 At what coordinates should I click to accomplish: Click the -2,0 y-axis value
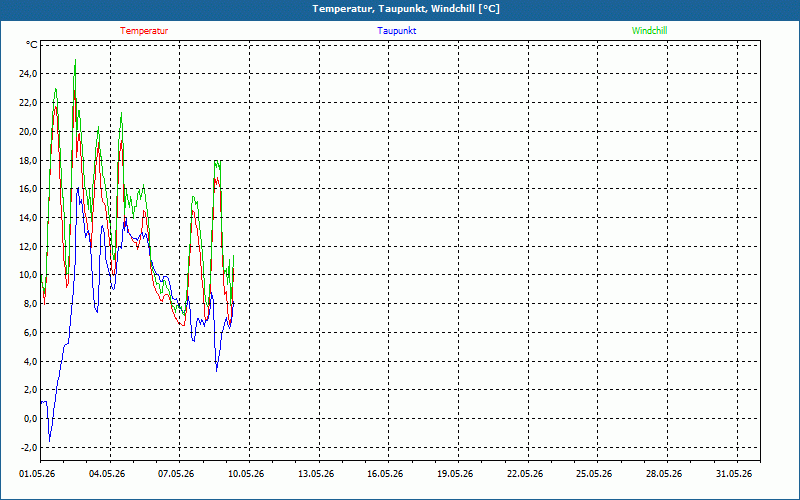(29, 447)
